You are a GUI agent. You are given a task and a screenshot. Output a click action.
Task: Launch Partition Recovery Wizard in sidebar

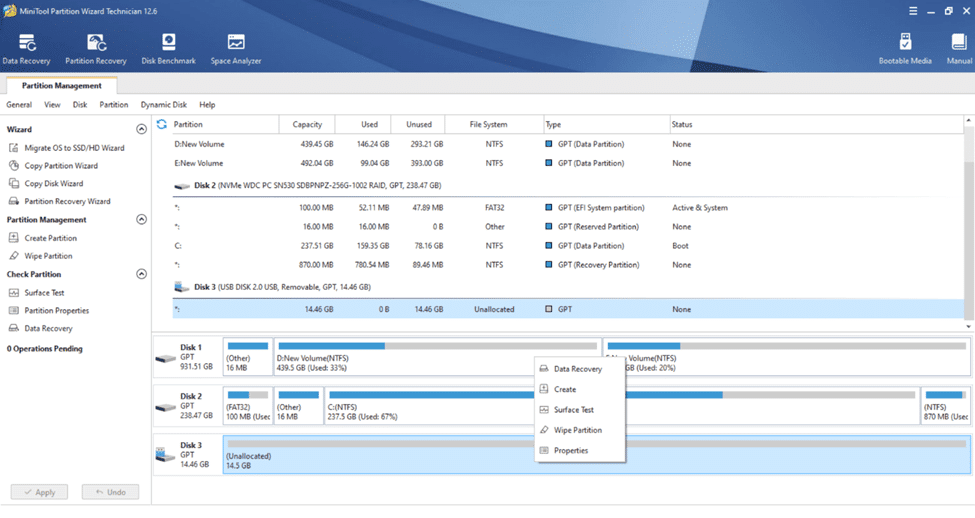click(60, 201)
